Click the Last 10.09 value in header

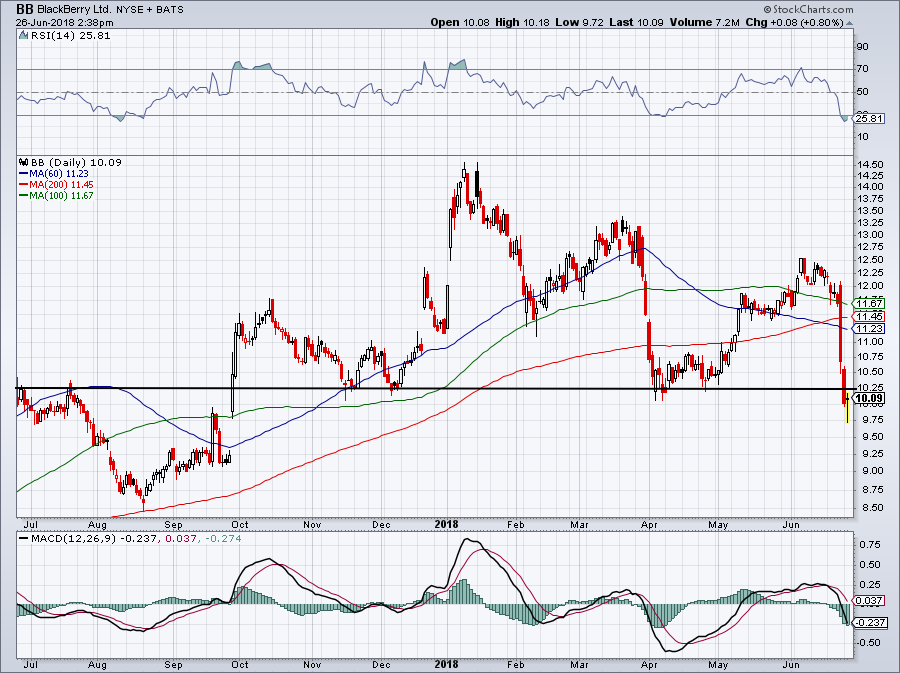click(636, 22)
